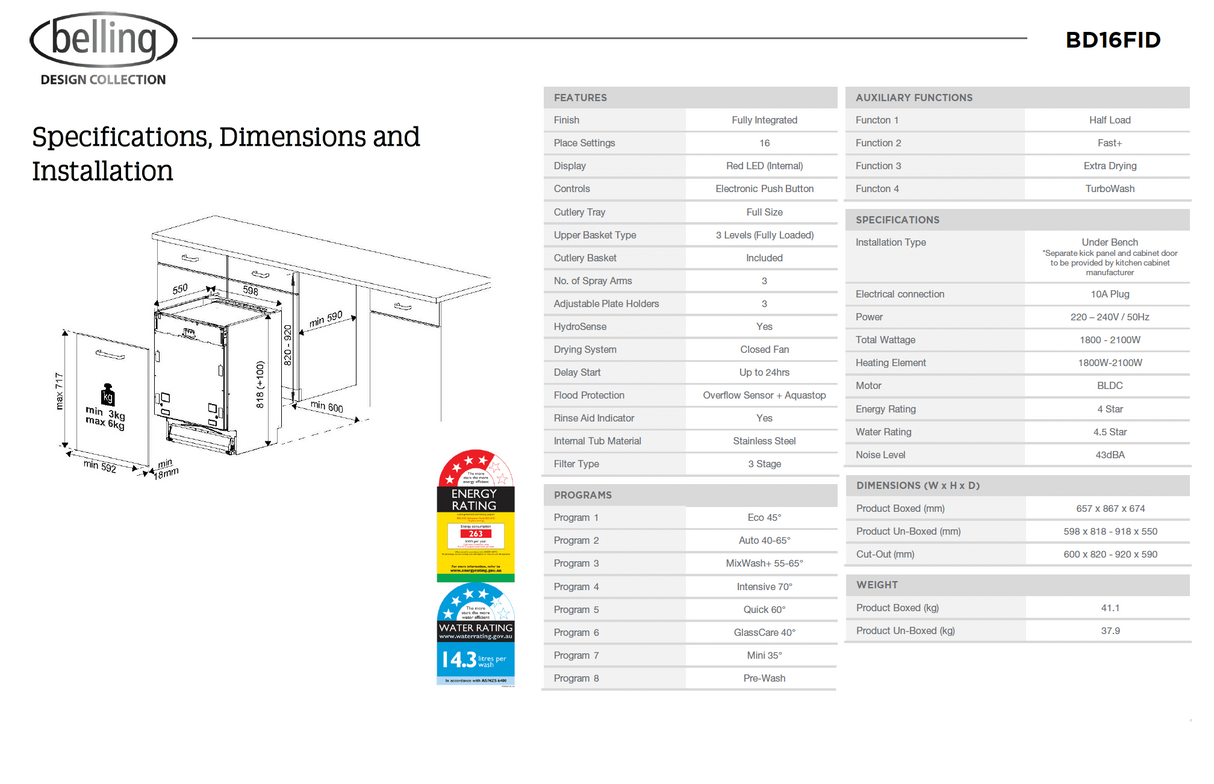Click the 43dBA noise level value

[x=1109, y=455]
